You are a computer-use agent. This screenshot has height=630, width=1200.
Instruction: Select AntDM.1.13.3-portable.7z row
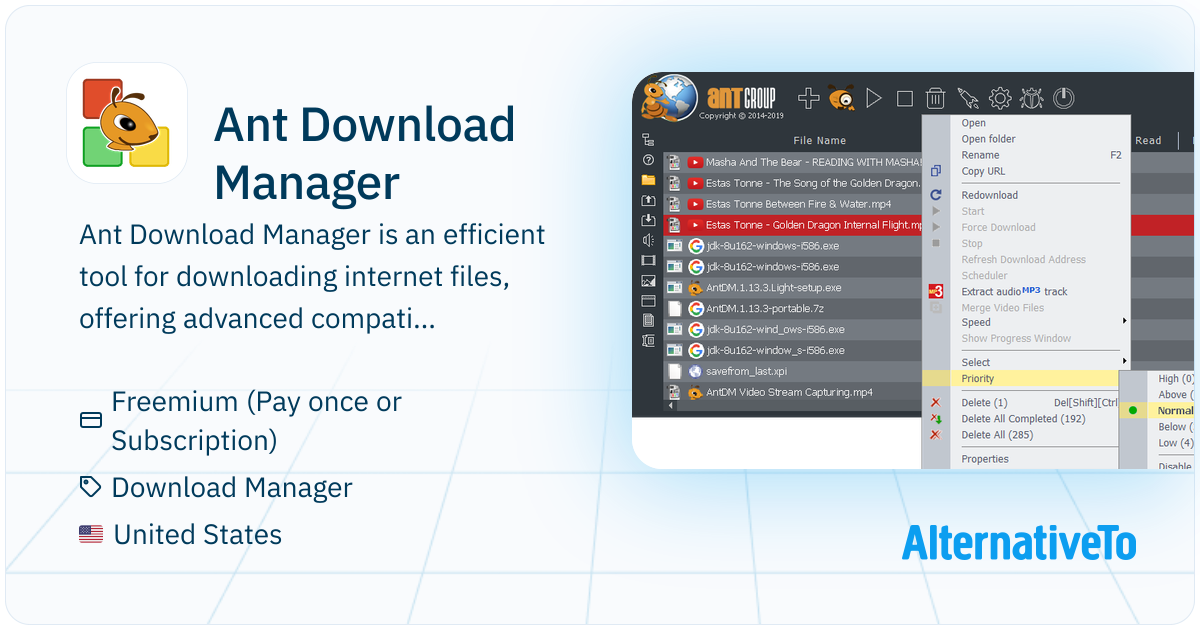click(792, 309)
